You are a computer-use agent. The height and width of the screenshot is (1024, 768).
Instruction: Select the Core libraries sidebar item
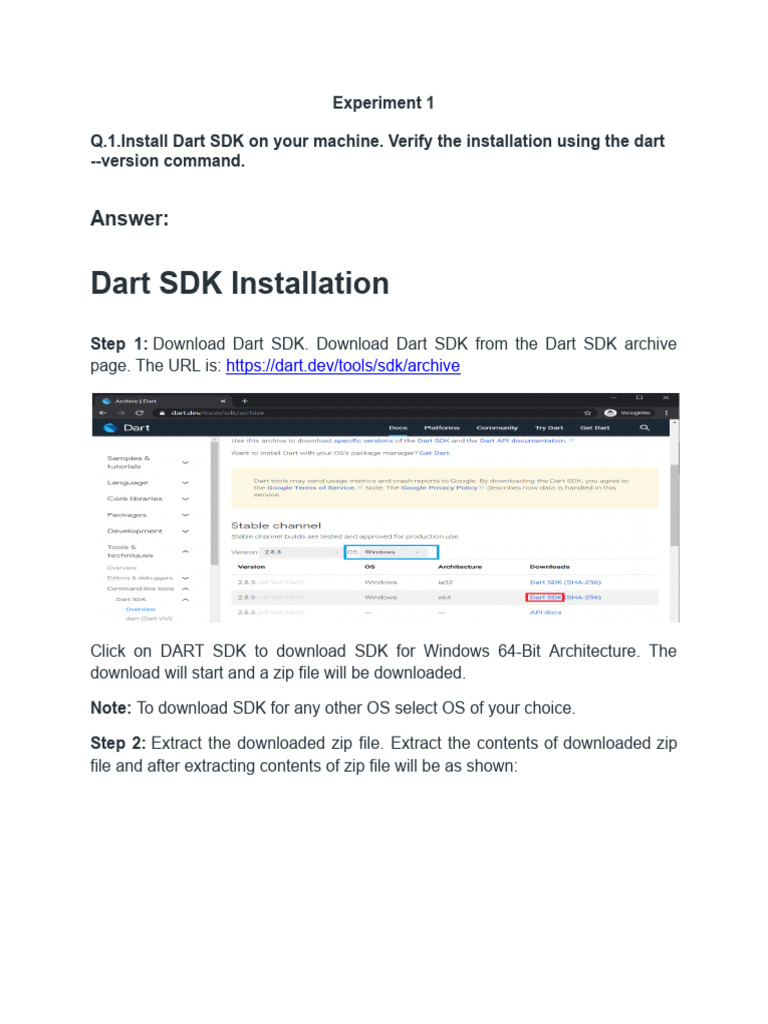click(x=135, y=498)
